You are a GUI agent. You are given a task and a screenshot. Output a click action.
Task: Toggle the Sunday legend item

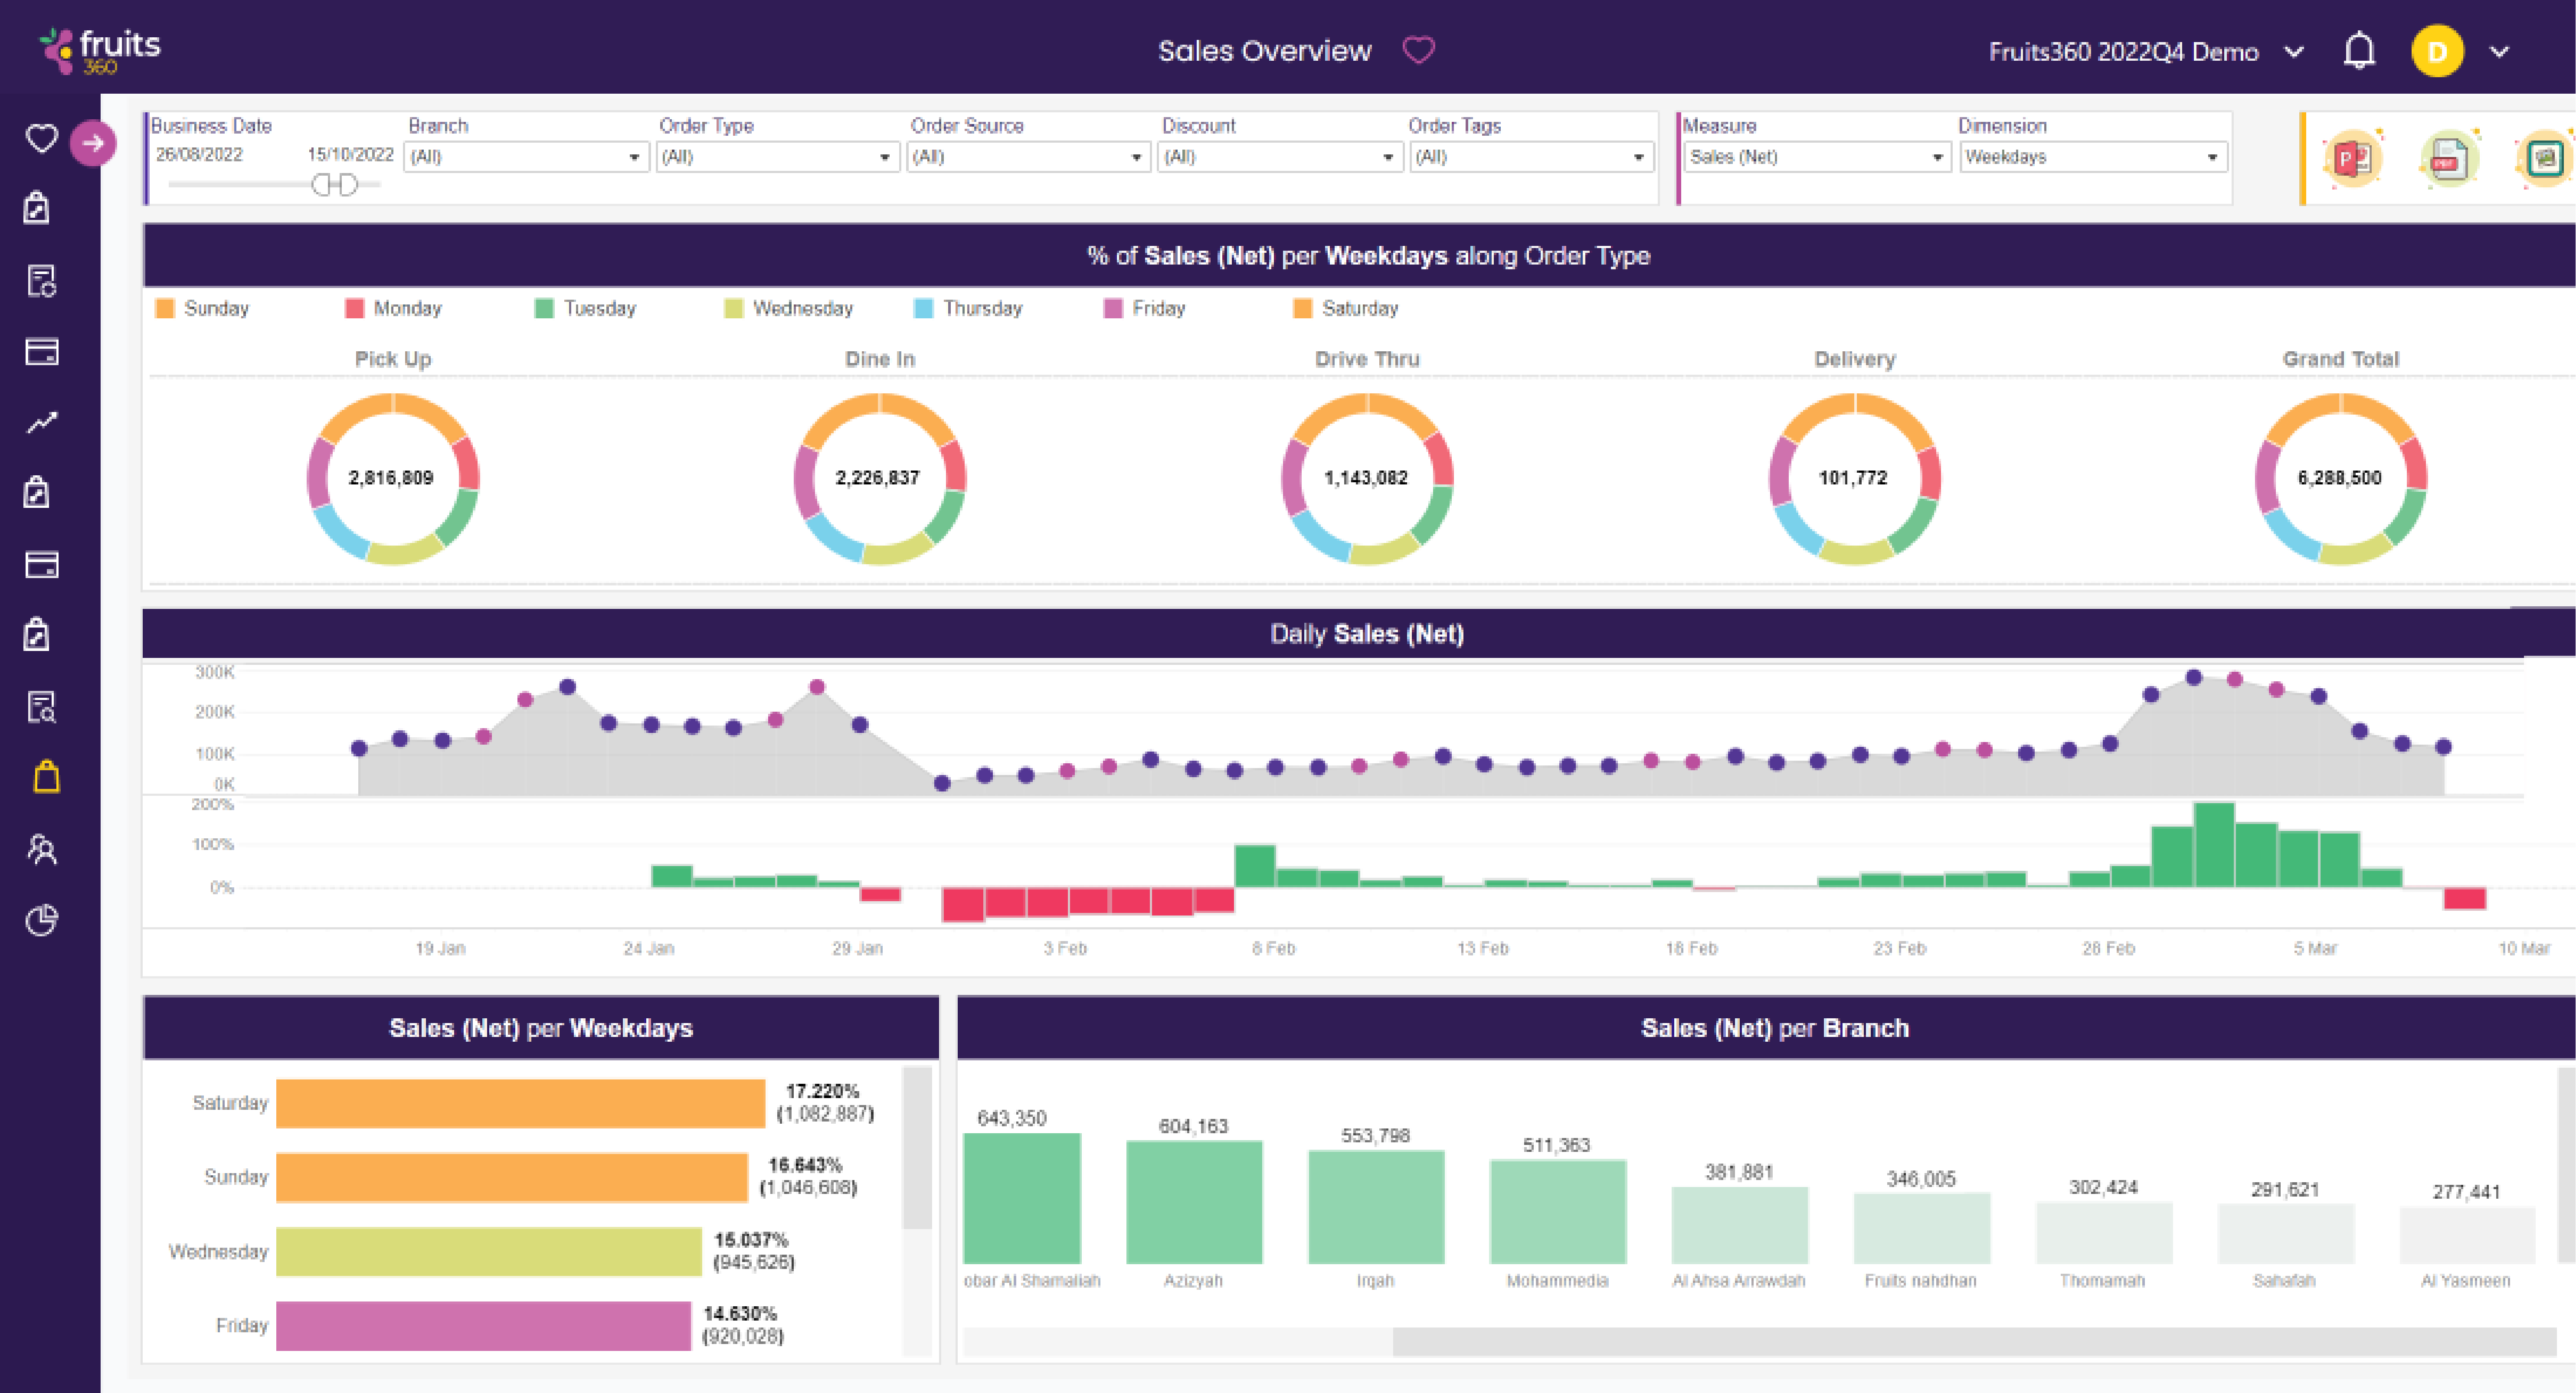202,308
